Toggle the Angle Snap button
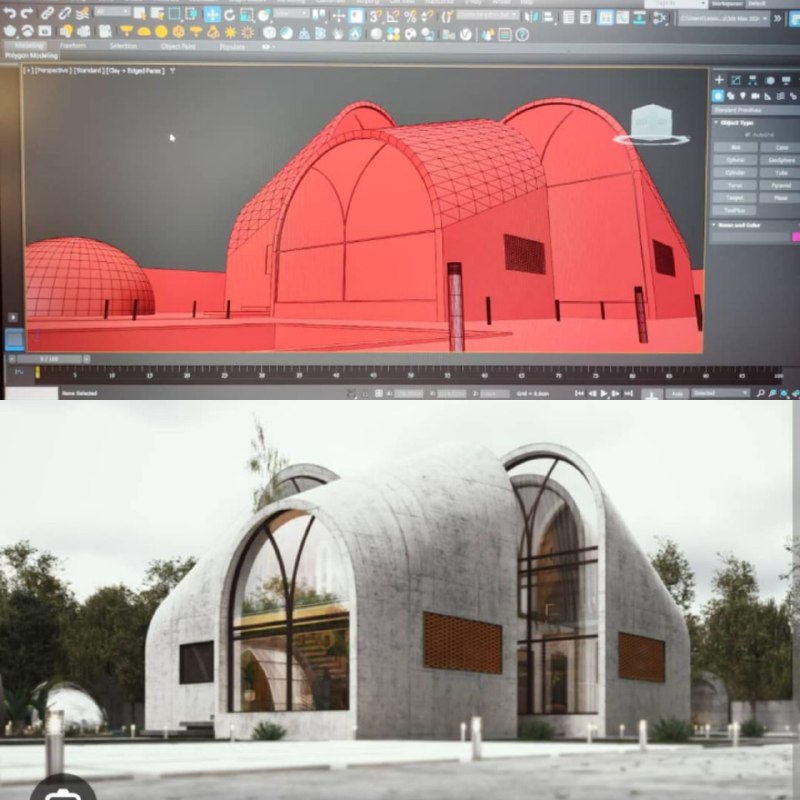 (392, 16)
